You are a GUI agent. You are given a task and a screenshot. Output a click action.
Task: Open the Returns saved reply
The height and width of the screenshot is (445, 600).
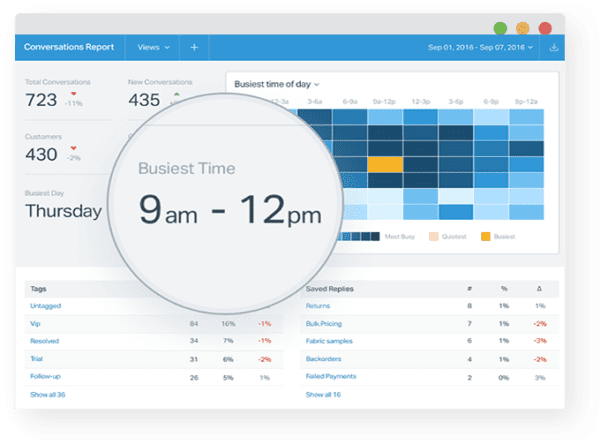click(318, 306)
